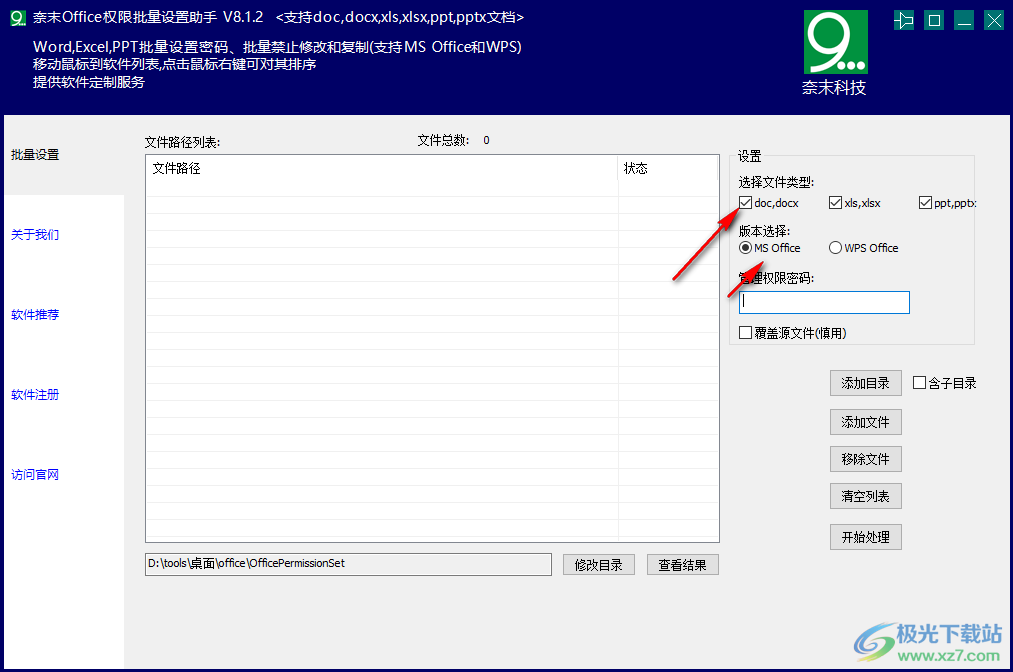Screen dimensions: 1013x672
Task: Click the 添加文件 button
Action: [x=866, y=423]
